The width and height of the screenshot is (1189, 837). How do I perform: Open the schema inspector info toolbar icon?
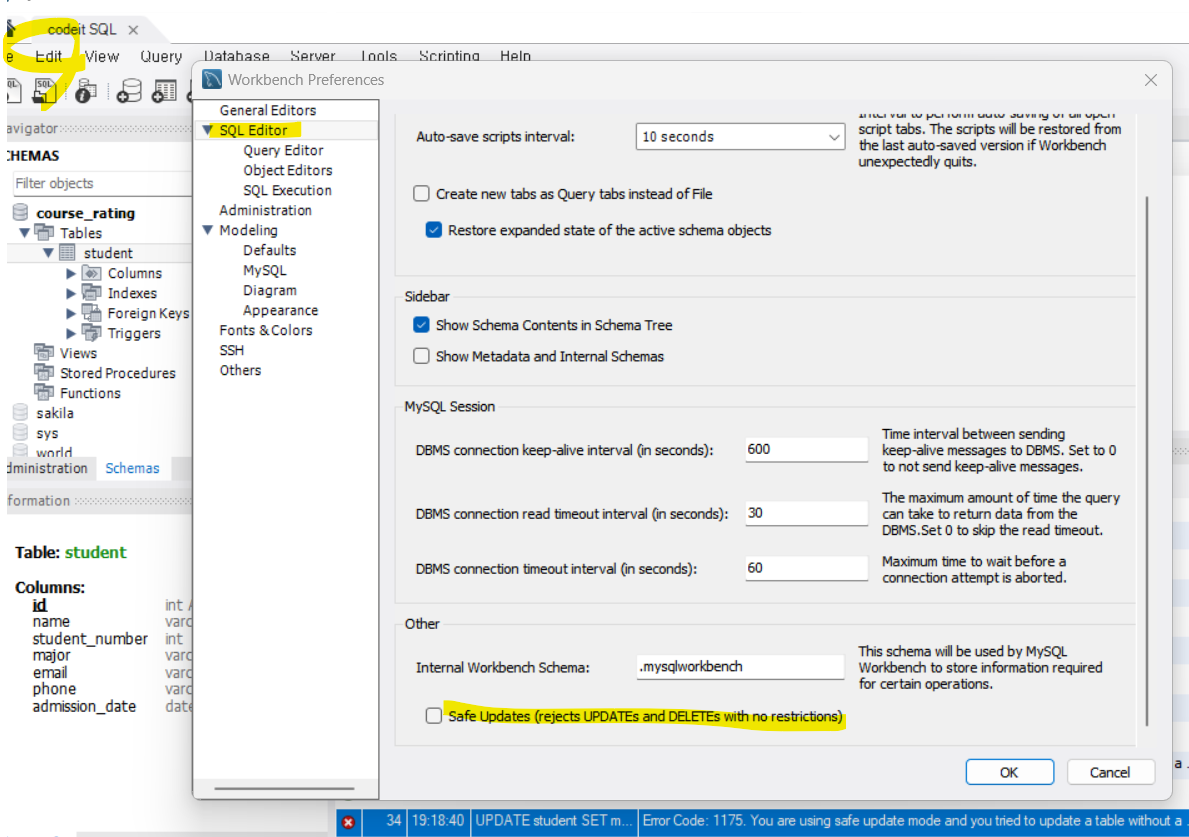pos(86,91)
